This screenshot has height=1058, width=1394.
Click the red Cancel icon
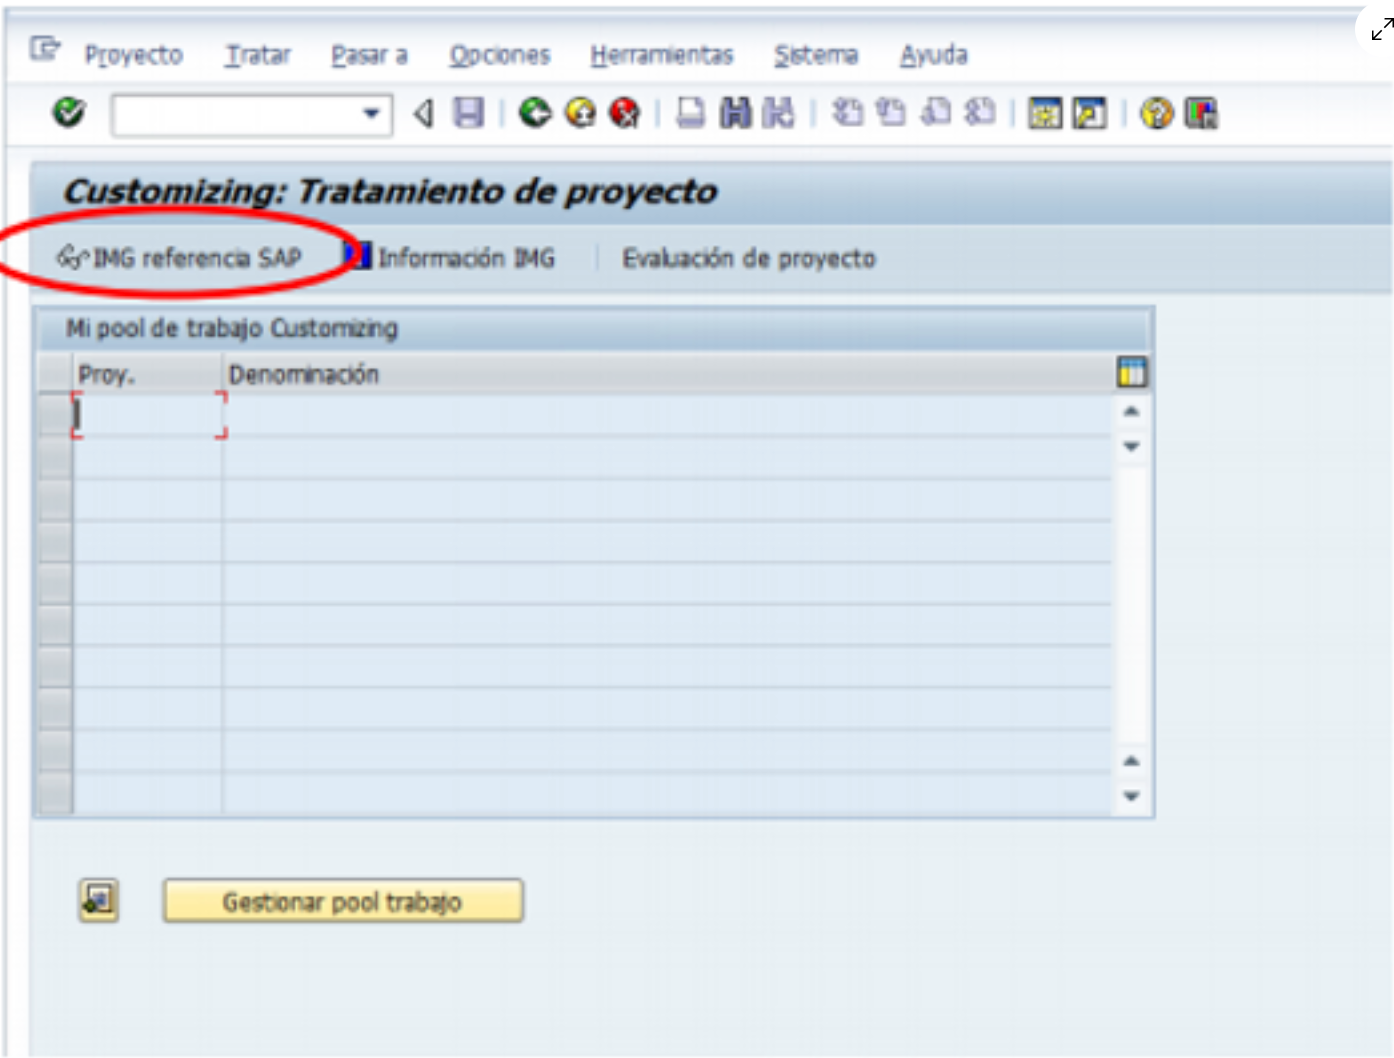(x=625, y=113)
